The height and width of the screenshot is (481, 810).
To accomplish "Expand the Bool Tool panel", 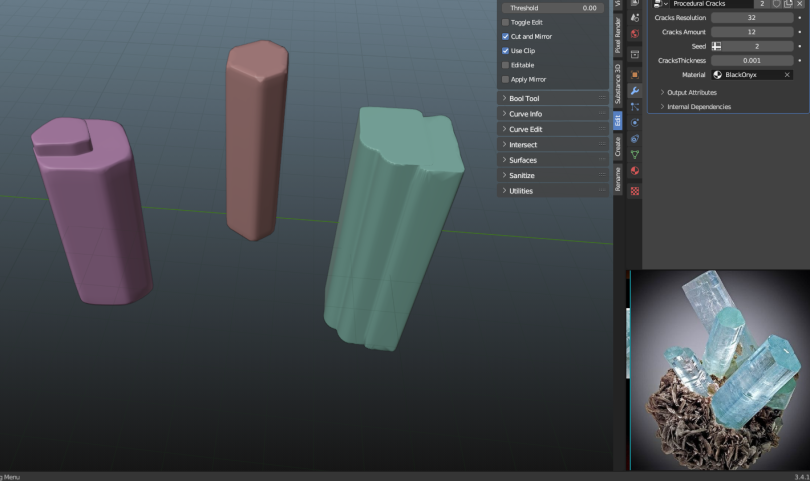I will (524, 99).
